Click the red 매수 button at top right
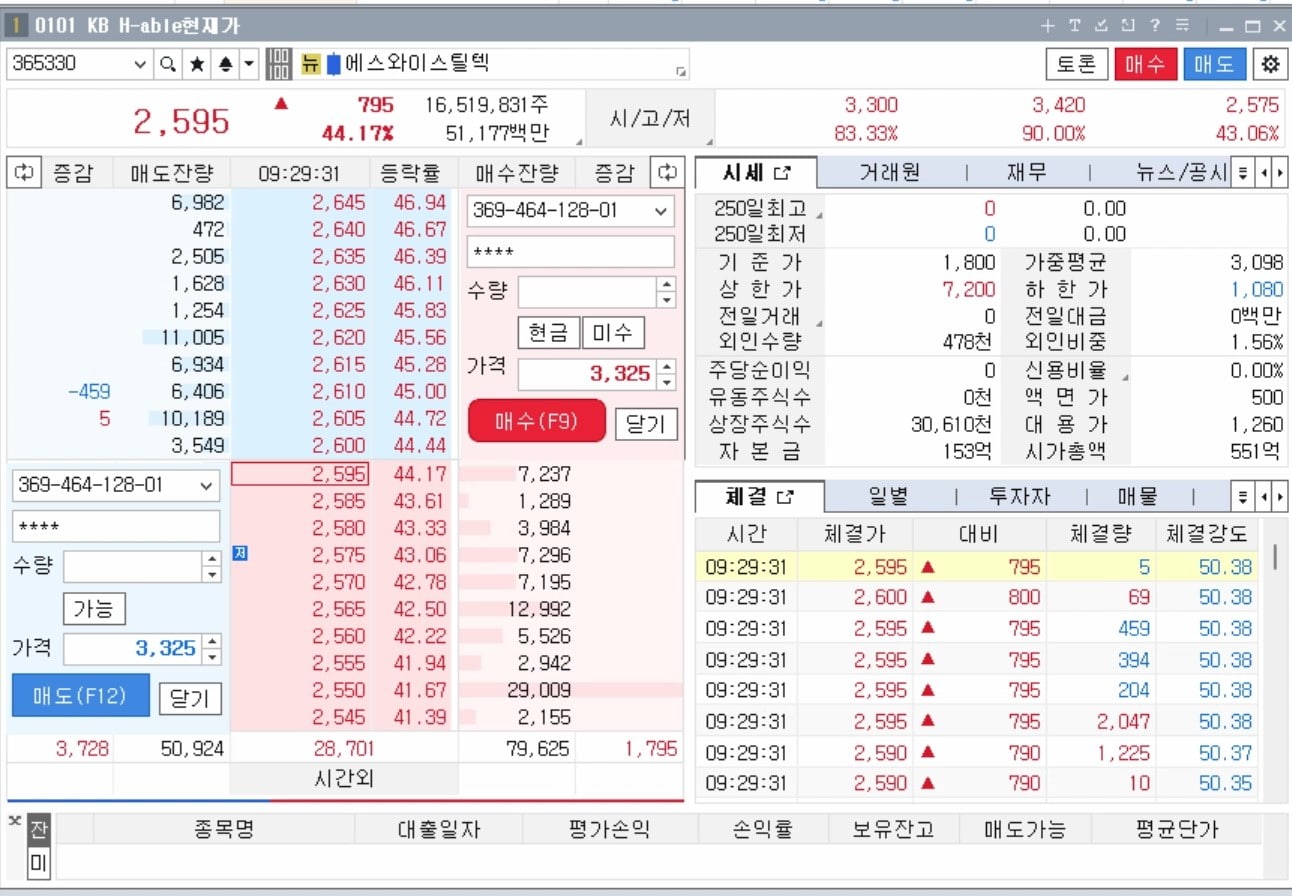Viewport: 1292px width, 896px height. pos(1144,65)
